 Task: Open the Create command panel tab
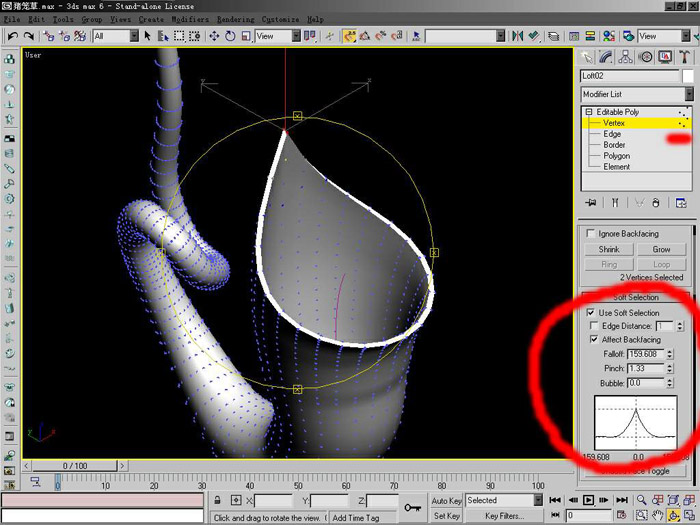coord(587,57)
